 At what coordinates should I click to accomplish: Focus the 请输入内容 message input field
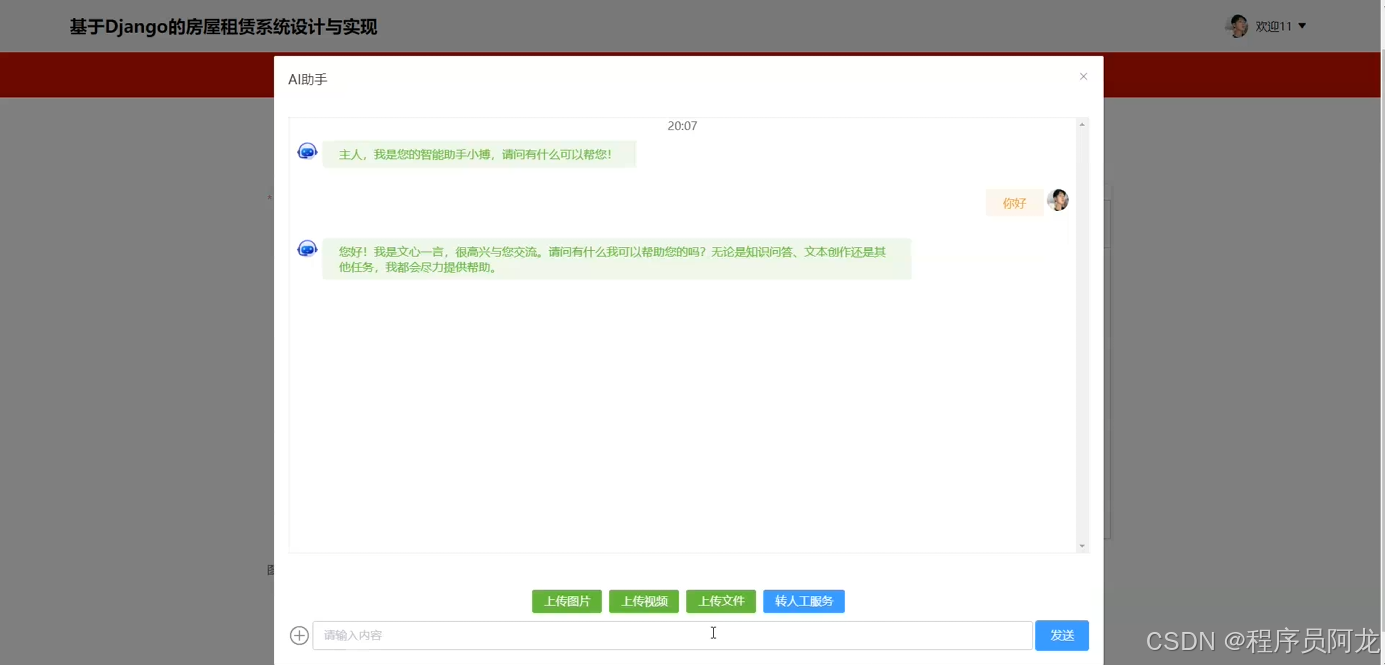coord(672,635)
